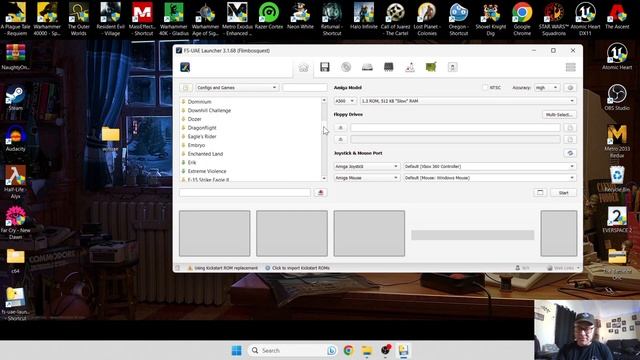Click the first empty screenshot thumbnail
Viewport: 640px width, 360px height.
click(215, 233)
